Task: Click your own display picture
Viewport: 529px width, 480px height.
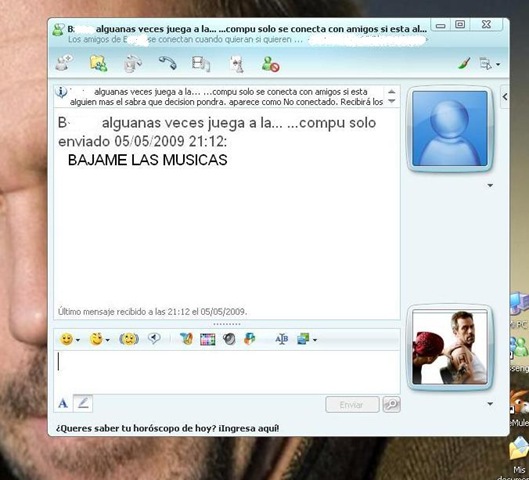Action: tap(450, 347)
